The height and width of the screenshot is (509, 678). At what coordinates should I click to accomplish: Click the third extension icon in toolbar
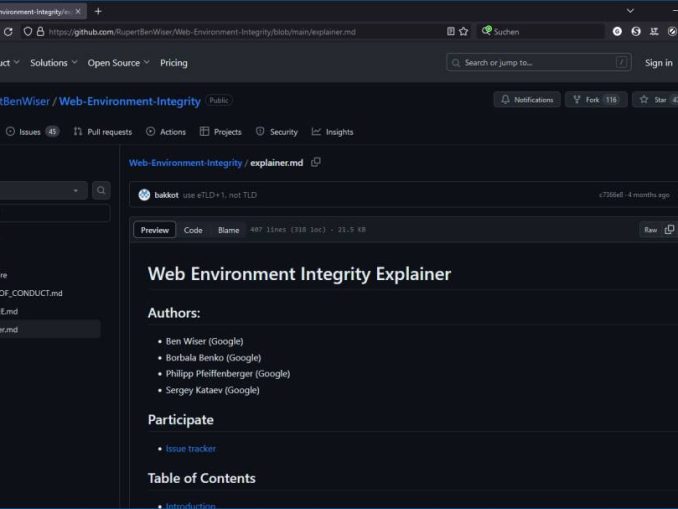pyautogui.click(x=654, y=31)
